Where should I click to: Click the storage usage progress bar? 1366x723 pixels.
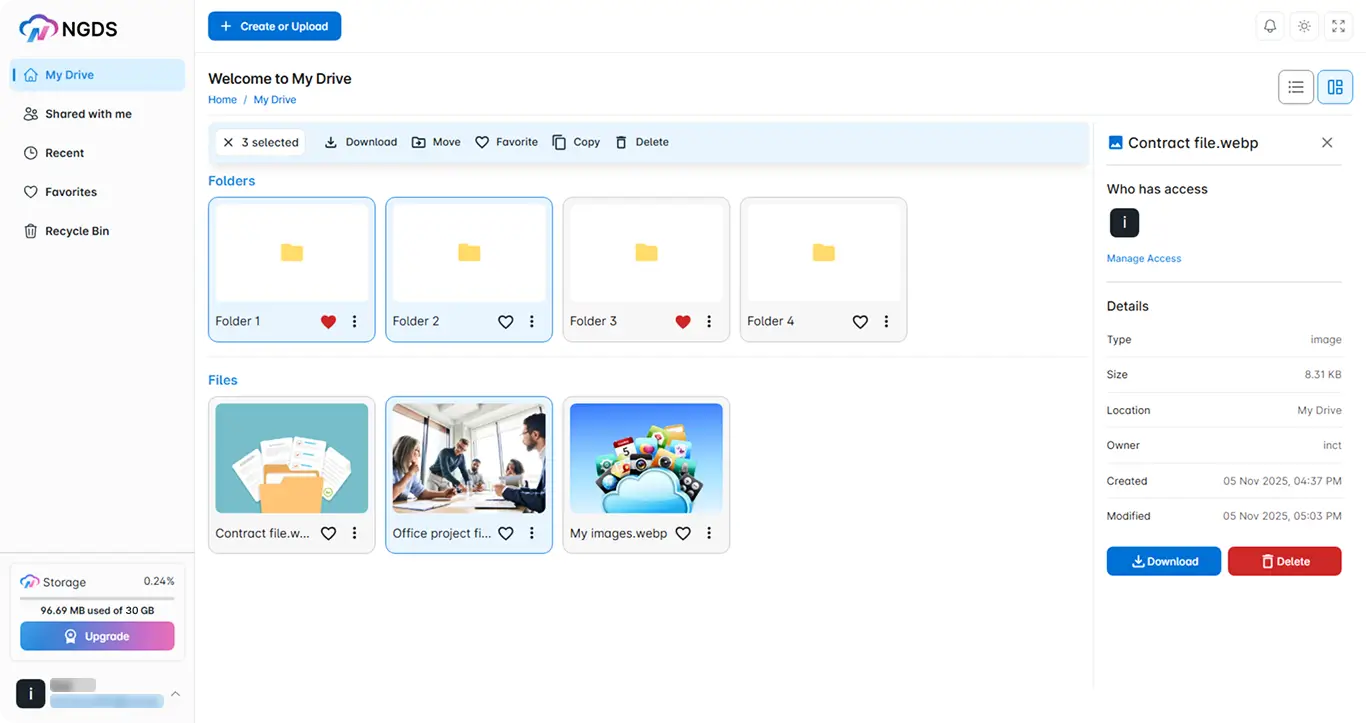(97, 599)
